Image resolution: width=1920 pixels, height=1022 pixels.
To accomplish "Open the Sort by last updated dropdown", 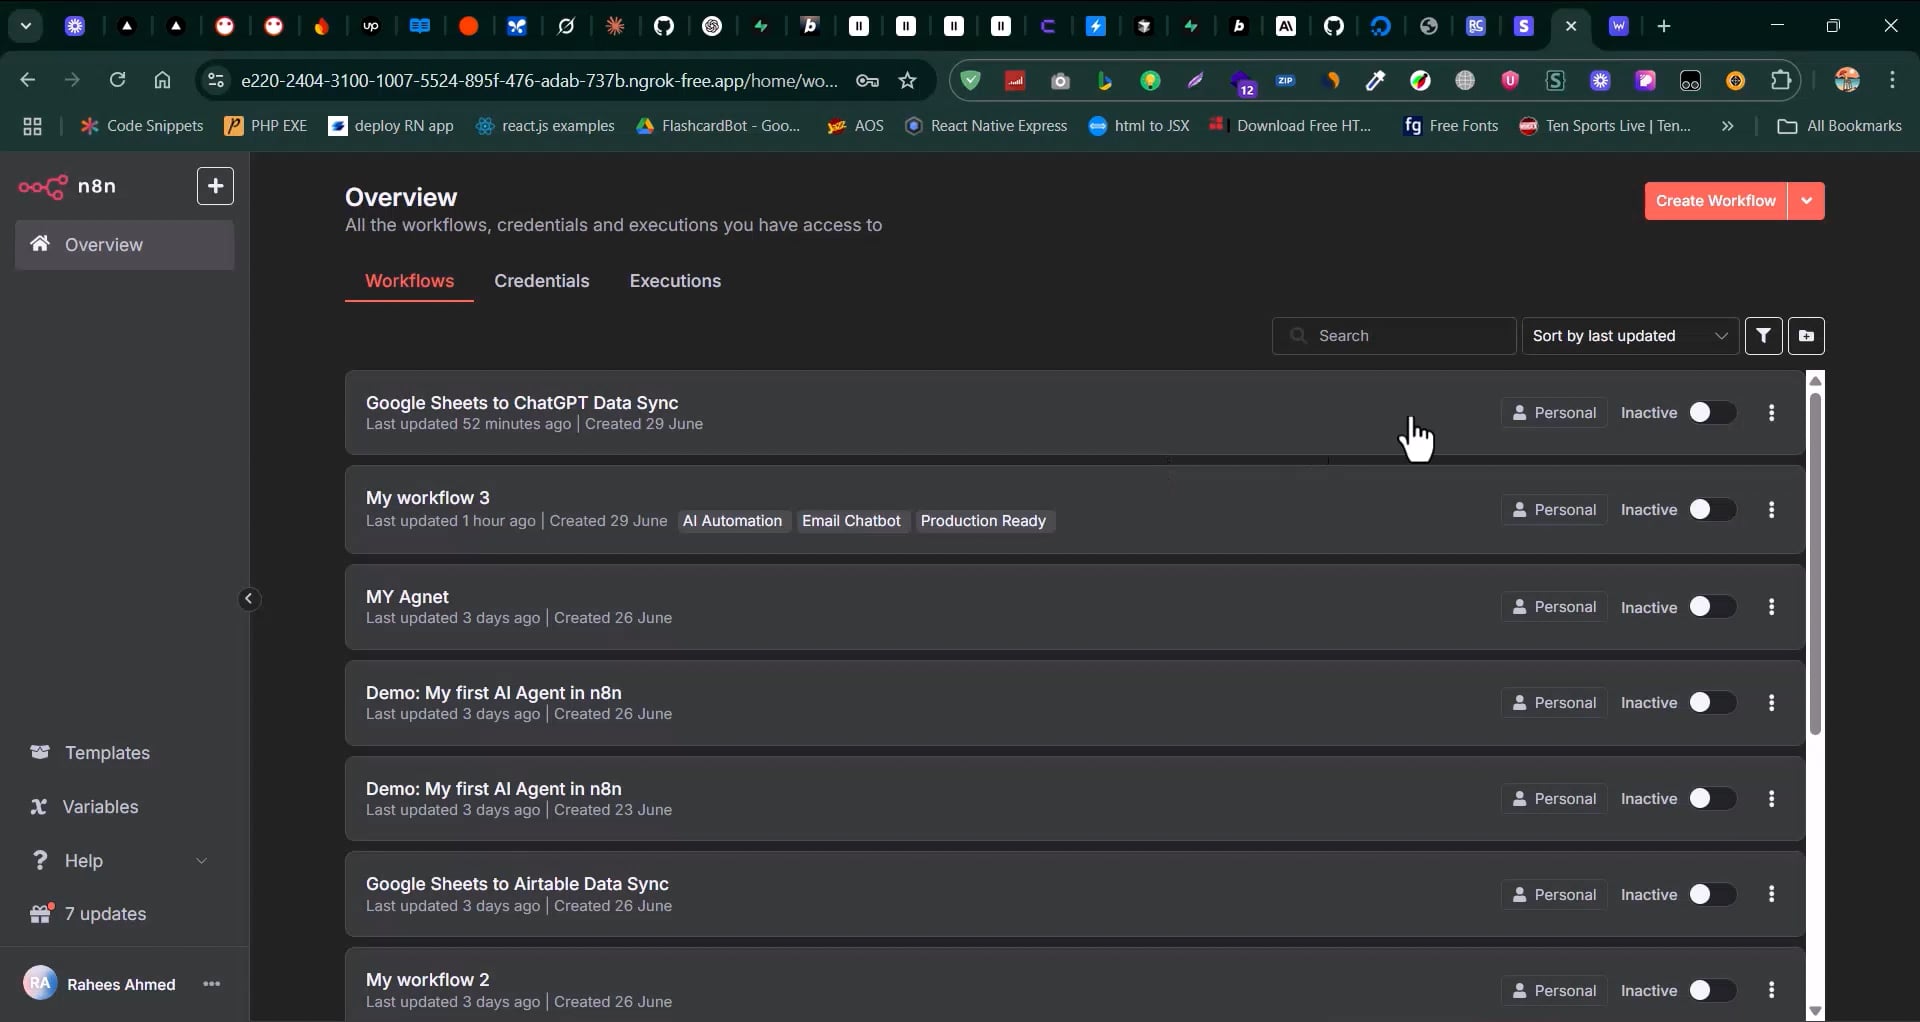I will pyautogui.click(x=1629, y=336).
